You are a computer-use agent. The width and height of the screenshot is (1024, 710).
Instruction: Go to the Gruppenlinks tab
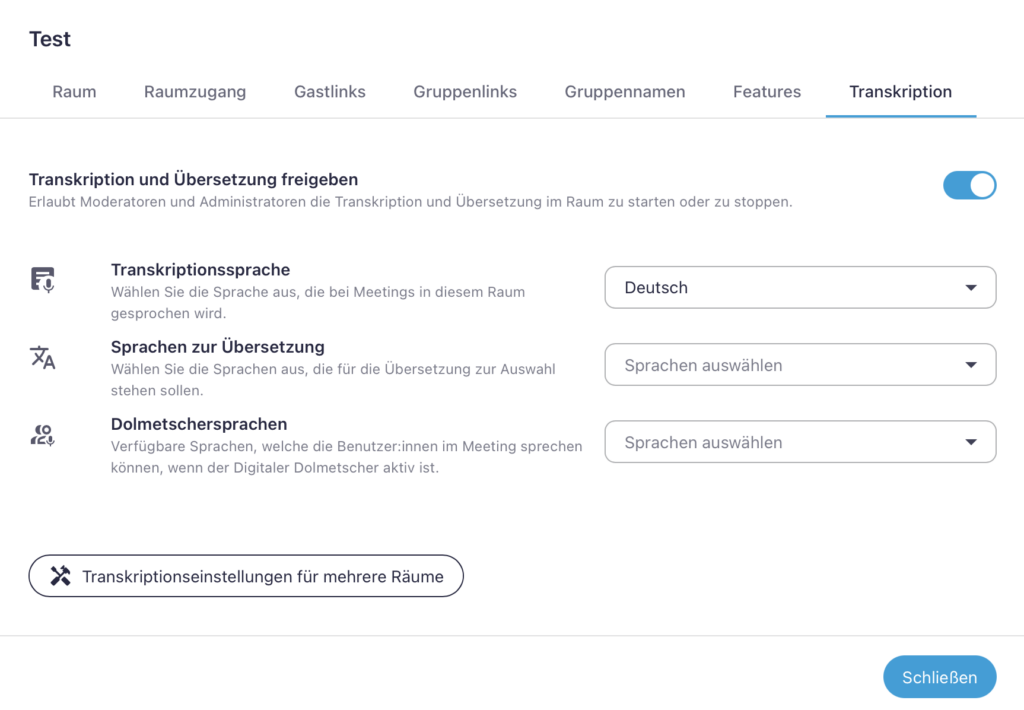464,91
